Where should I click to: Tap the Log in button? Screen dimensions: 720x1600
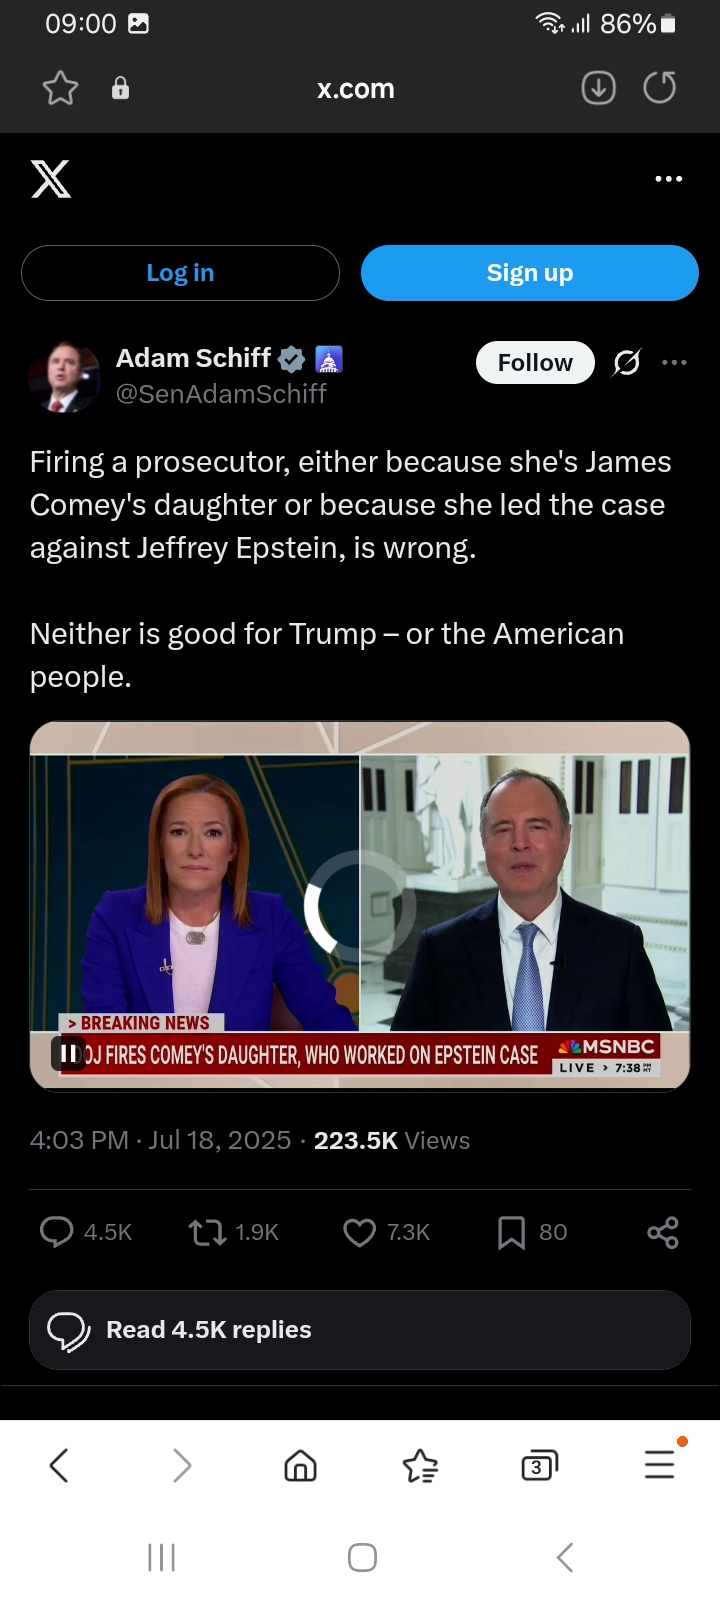[180, 273]
